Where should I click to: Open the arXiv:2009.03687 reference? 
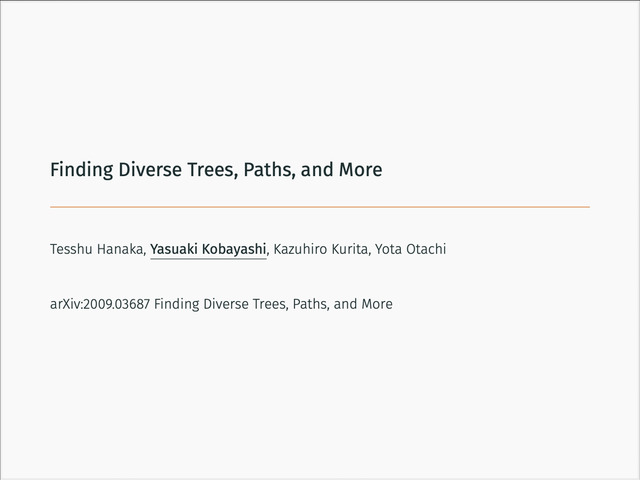[100, 303]
